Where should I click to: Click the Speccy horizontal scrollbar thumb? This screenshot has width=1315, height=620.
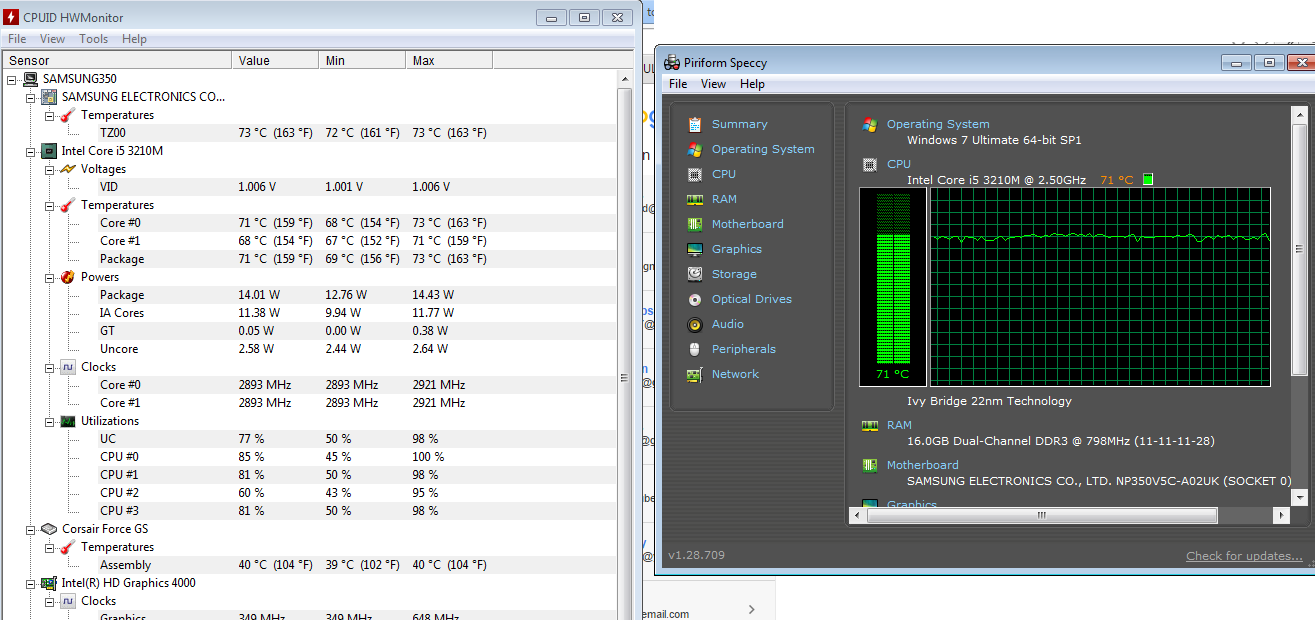click(x=1041, y=516)
